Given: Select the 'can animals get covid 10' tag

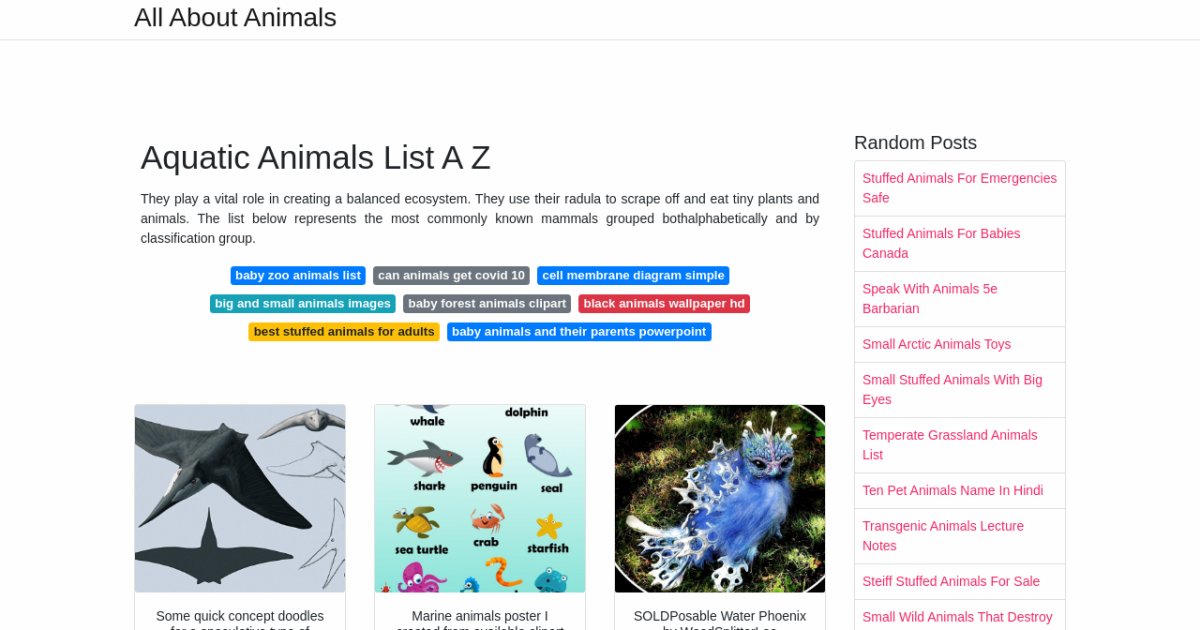Looking at the screenshot, I should point(451,276).
